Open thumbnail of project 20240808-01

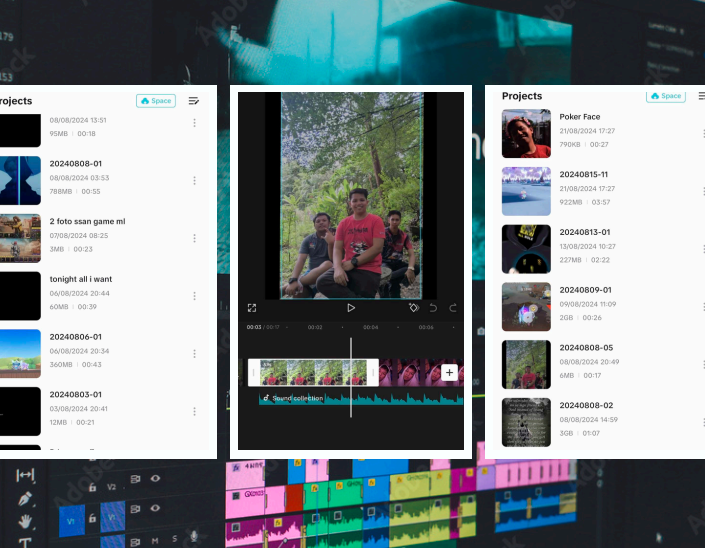click(x=20, y=181)
